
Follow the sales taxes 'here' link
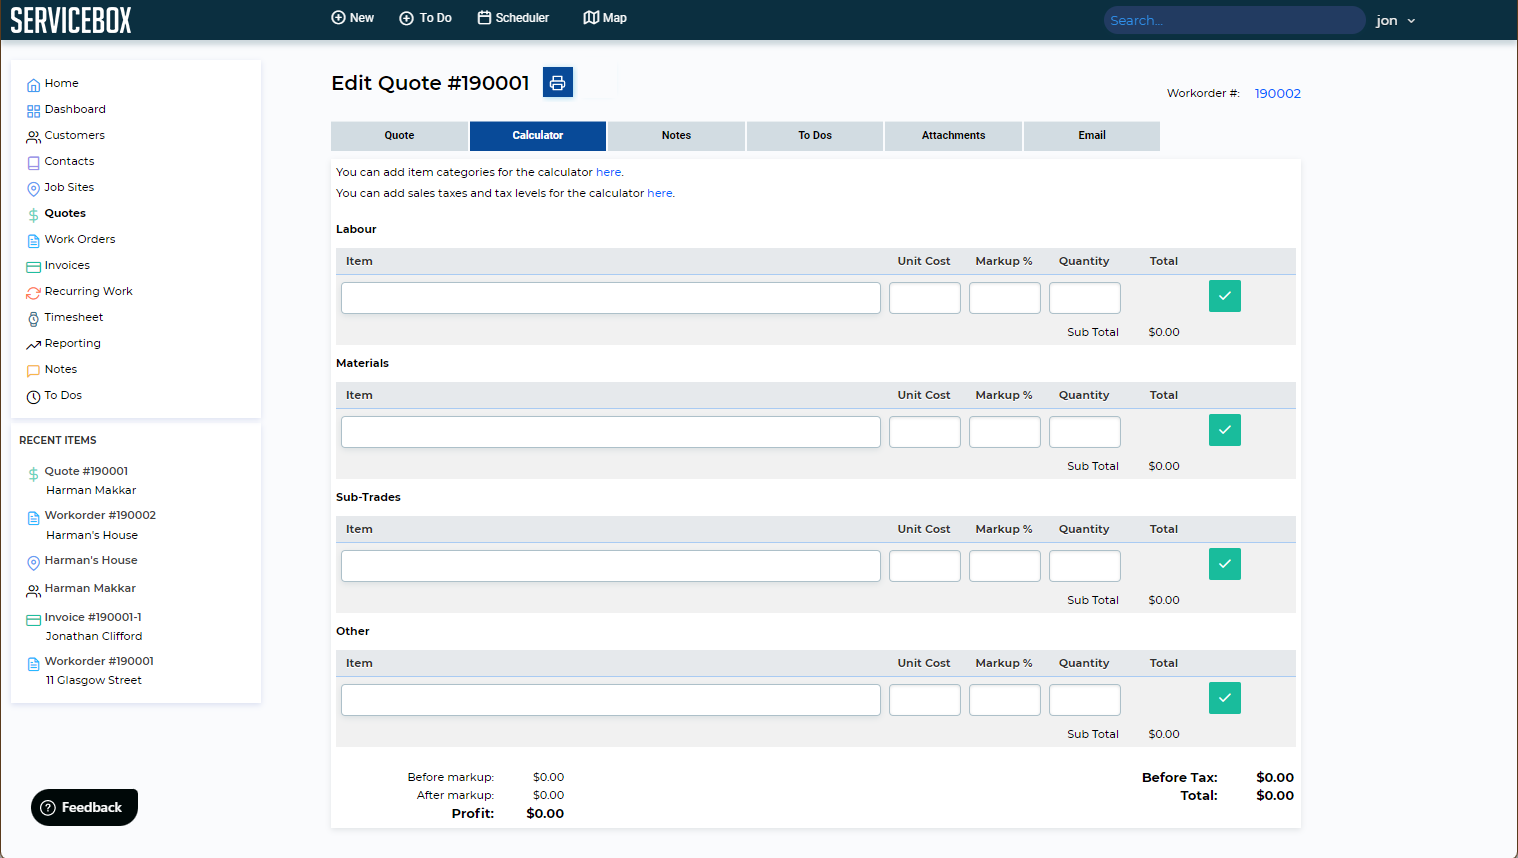point(659,193)
